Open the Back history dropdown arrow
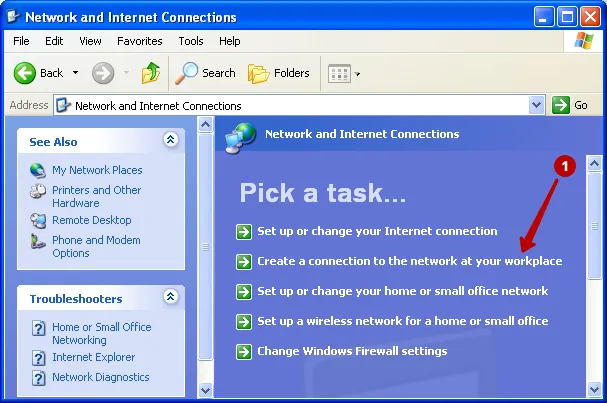The image size is (607, 403). coord(75,73)
